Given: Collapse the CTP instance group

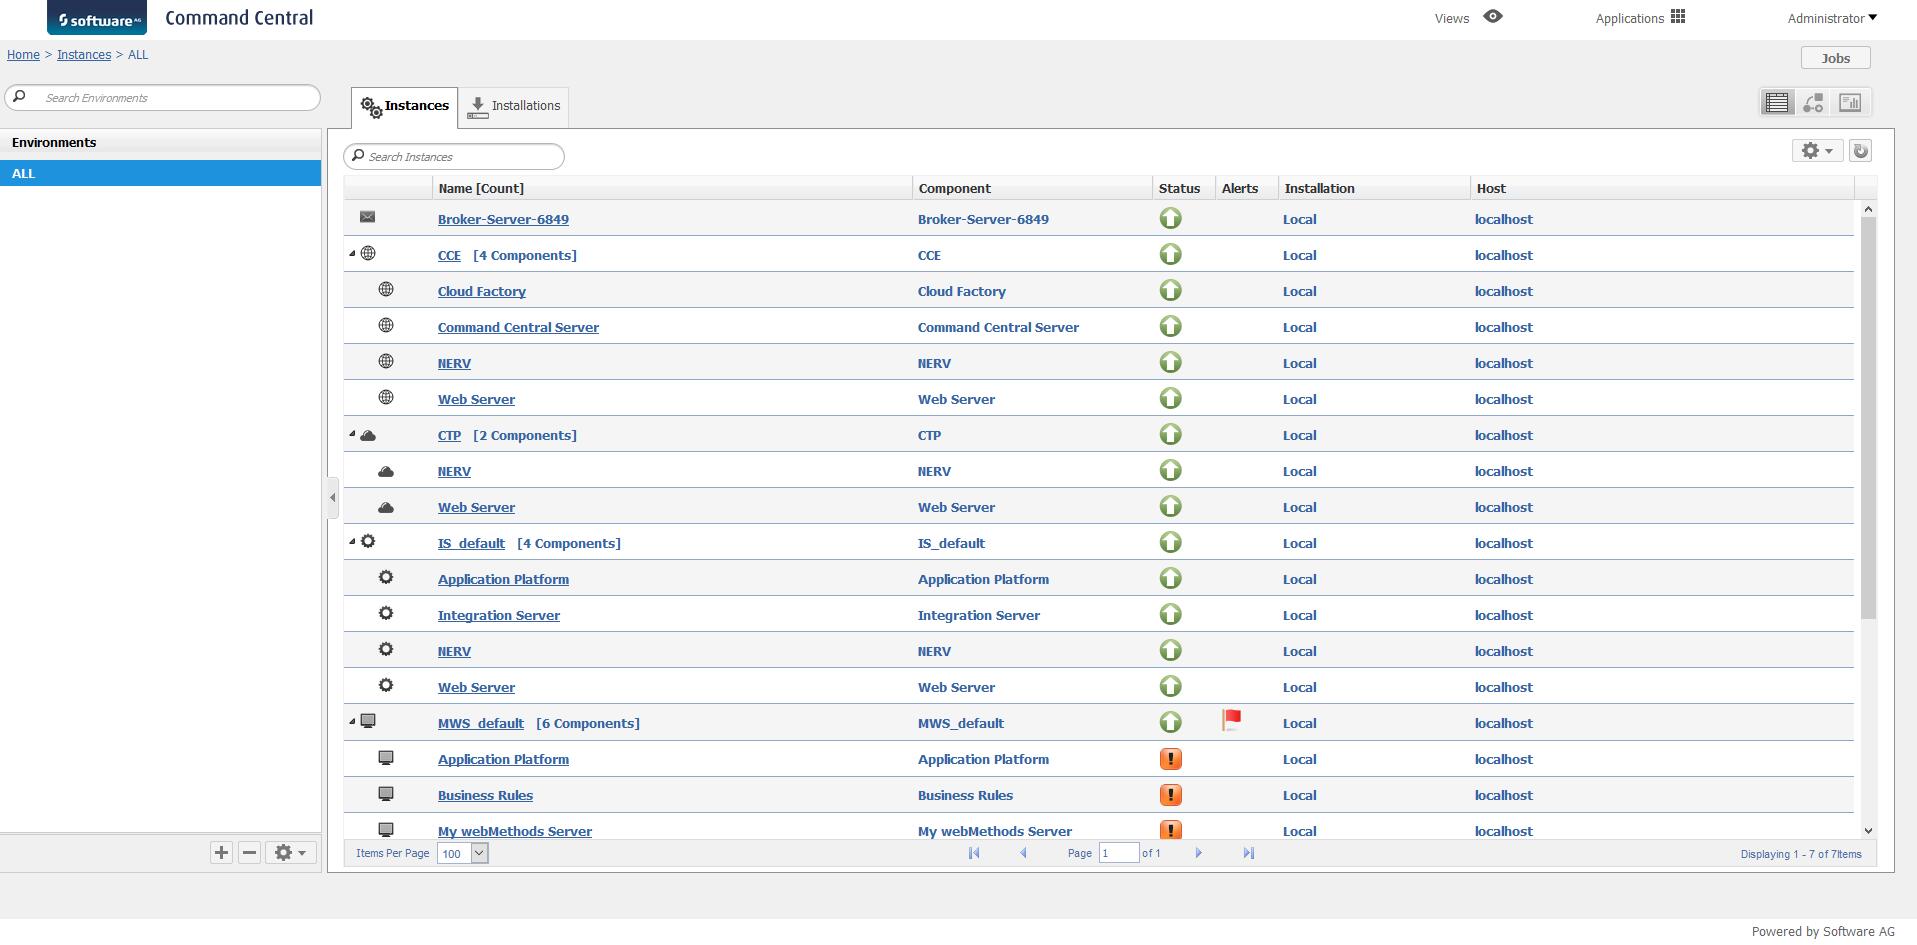Looking at the screenshot, I should 352,434.
